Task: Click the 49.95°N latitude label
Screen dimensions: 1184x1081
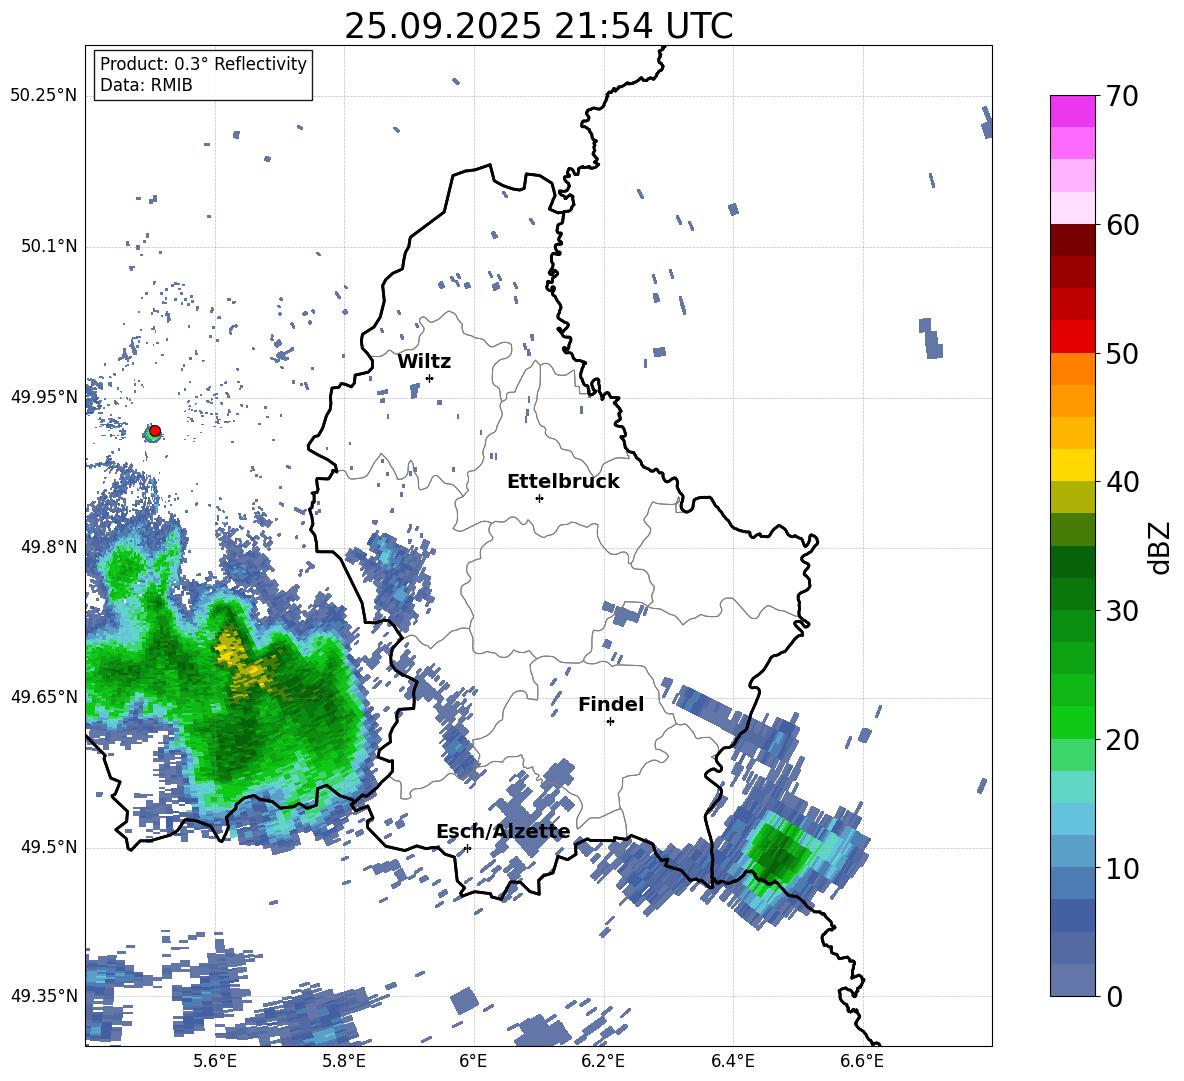Action: point(44,397)
